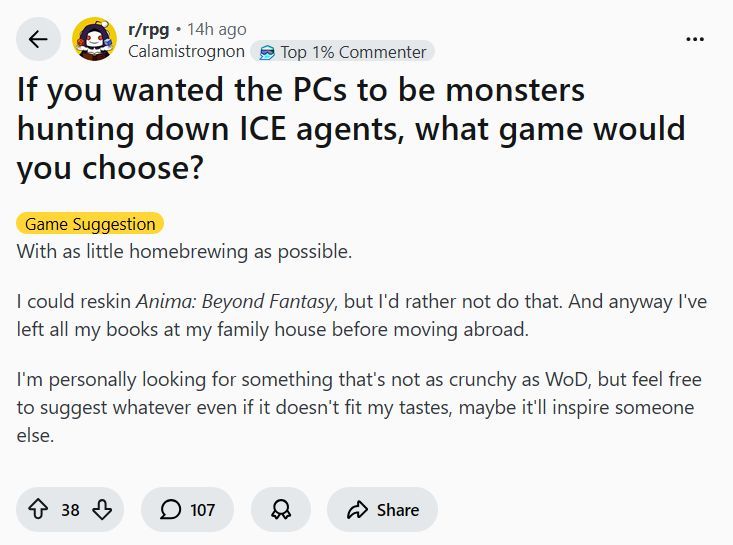The height and width of the screenshot is (545, 733).
Task: Upvote the post
Action: (37, 510)
